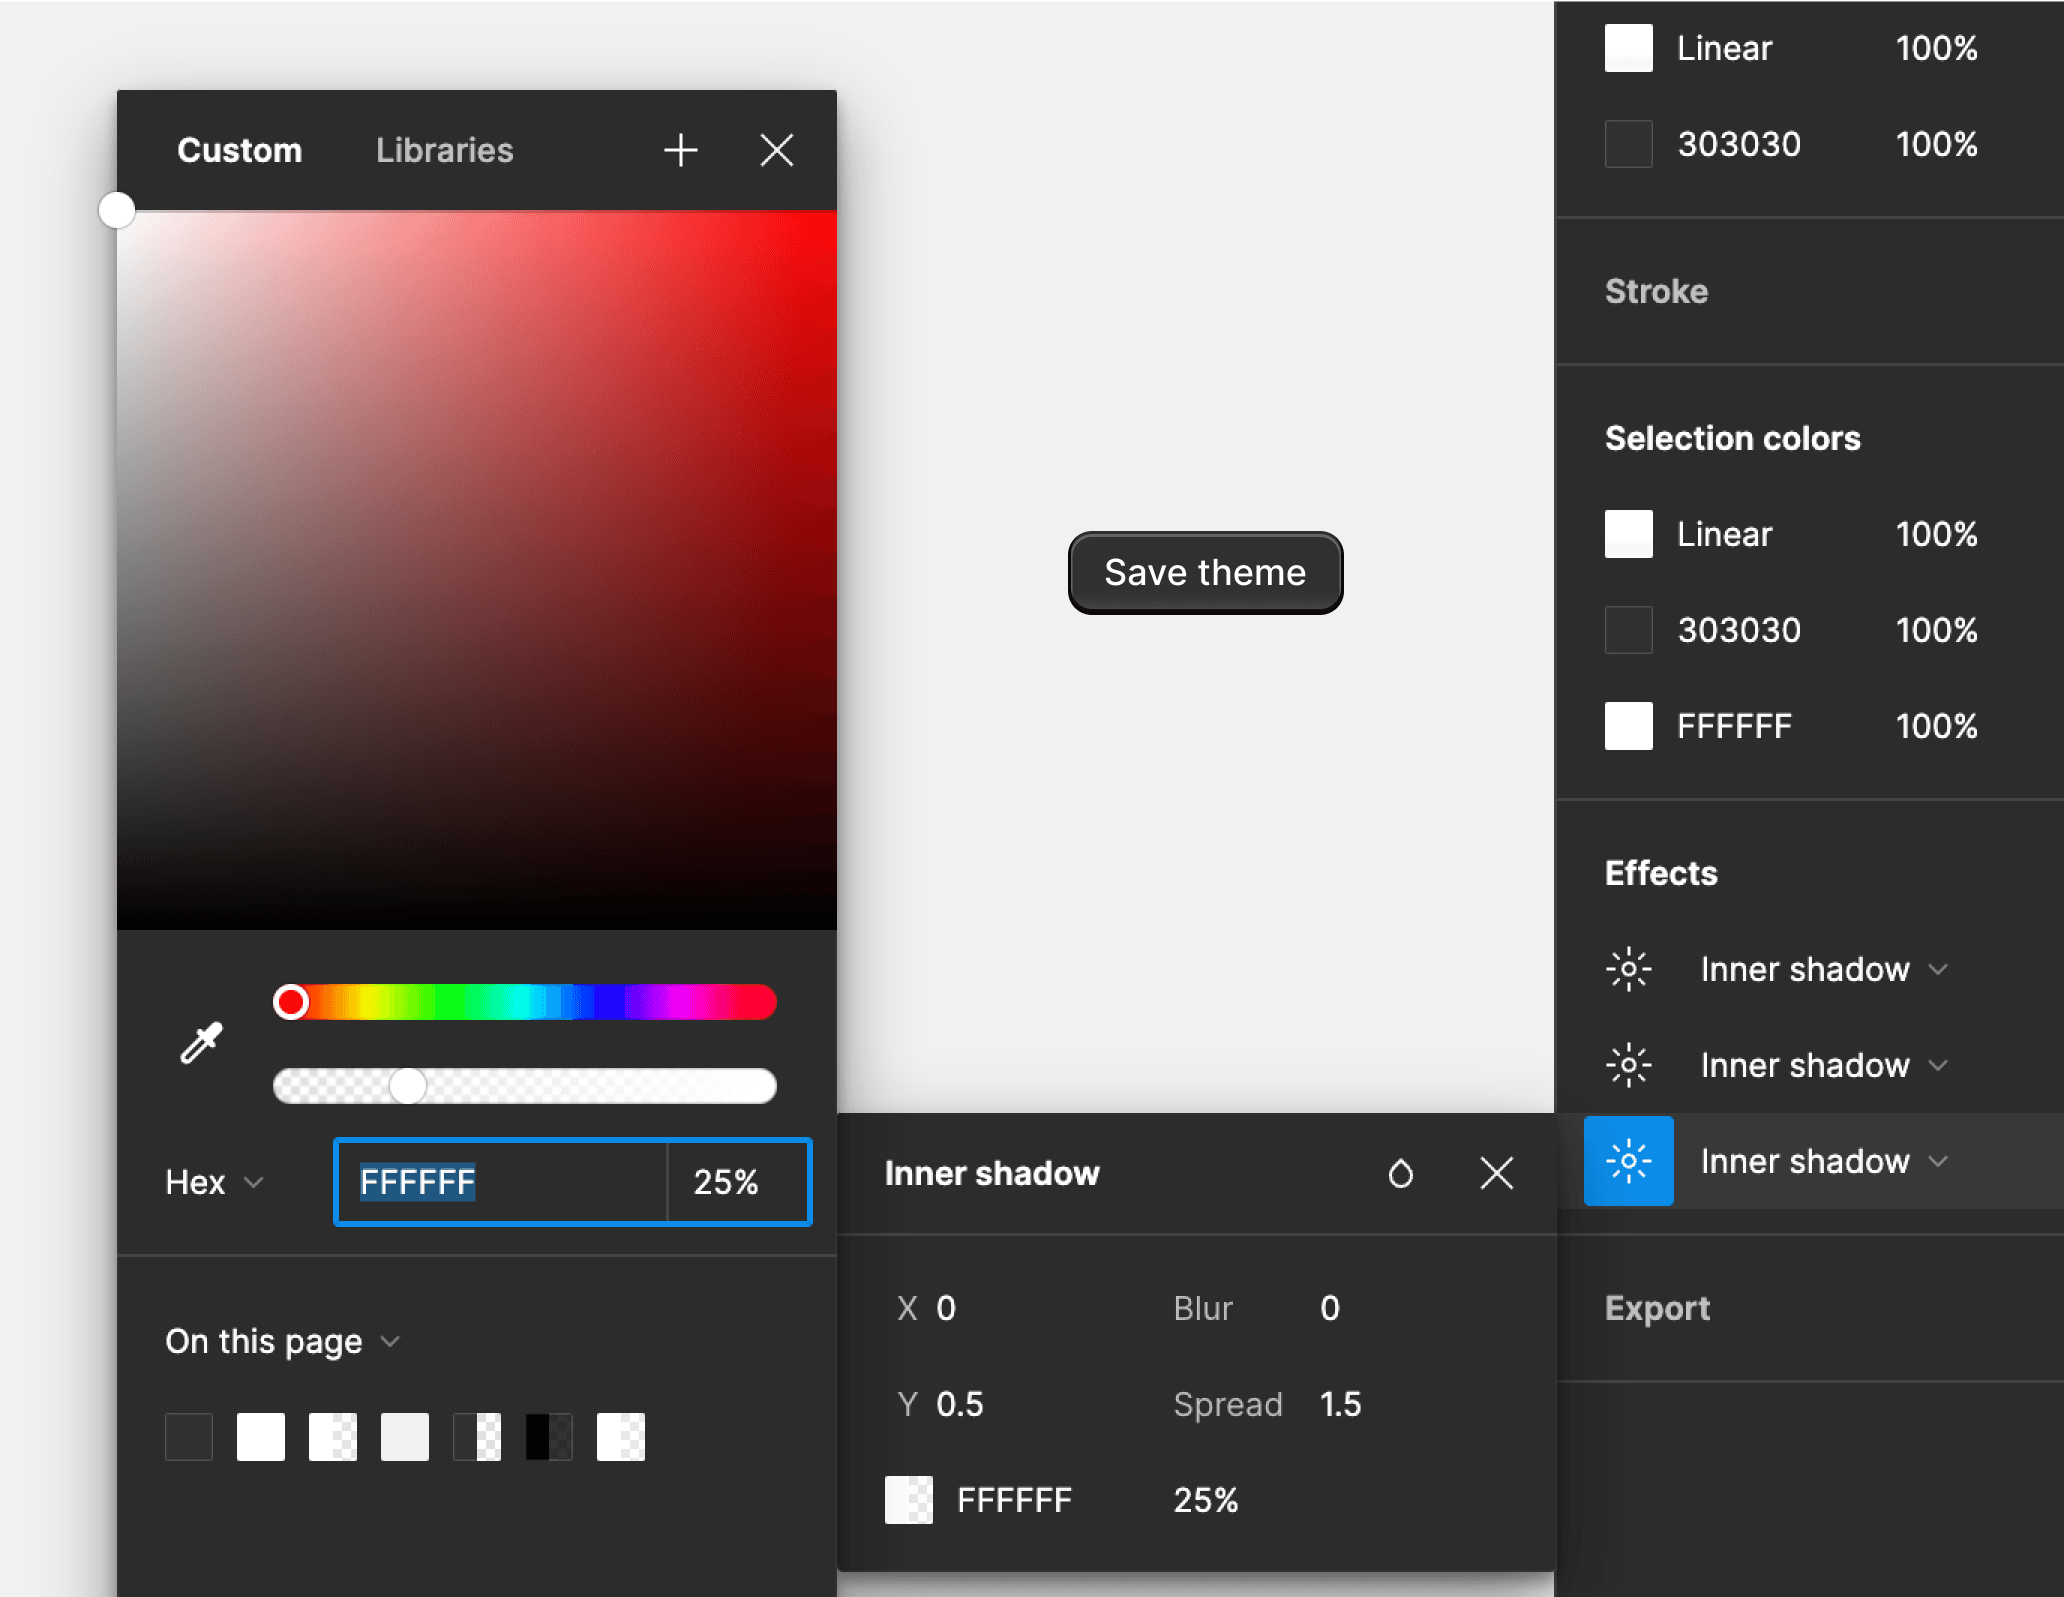Open the second Inner shadow effect settings icon
Viewport: 2064px width, 1597px height.
click(1628, 1065)
